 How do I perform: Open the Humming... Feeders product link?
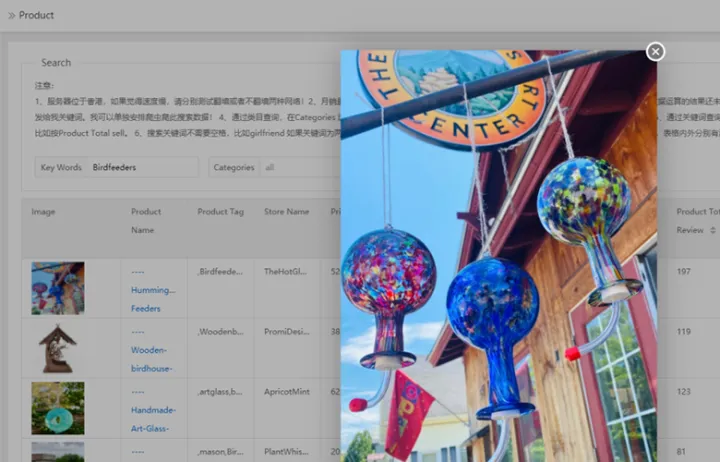[x=153, y=290]
